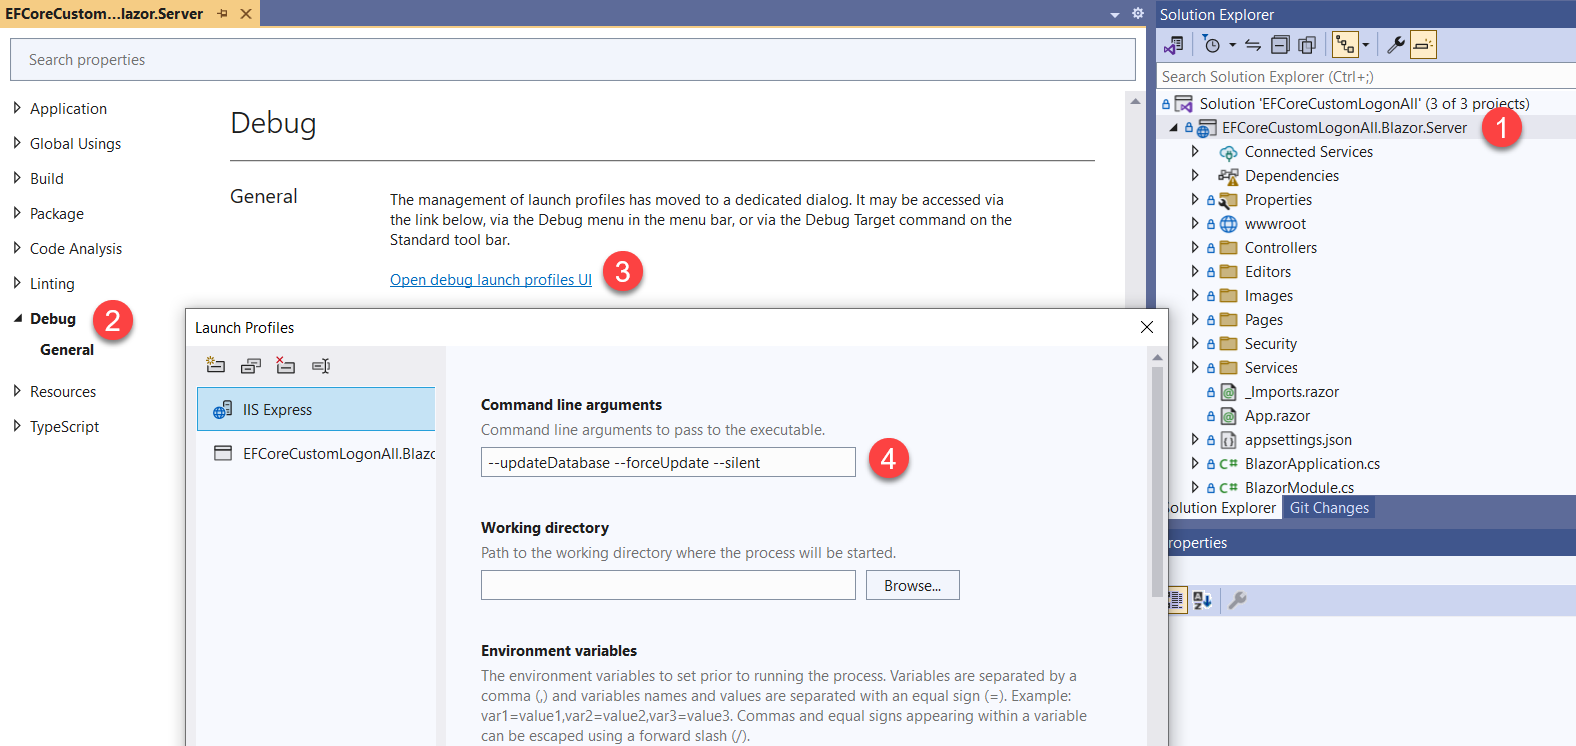The image size is (1576, 746).
Task: Click the Pending Changes Filter clock icon
Action: [1211, 45]
